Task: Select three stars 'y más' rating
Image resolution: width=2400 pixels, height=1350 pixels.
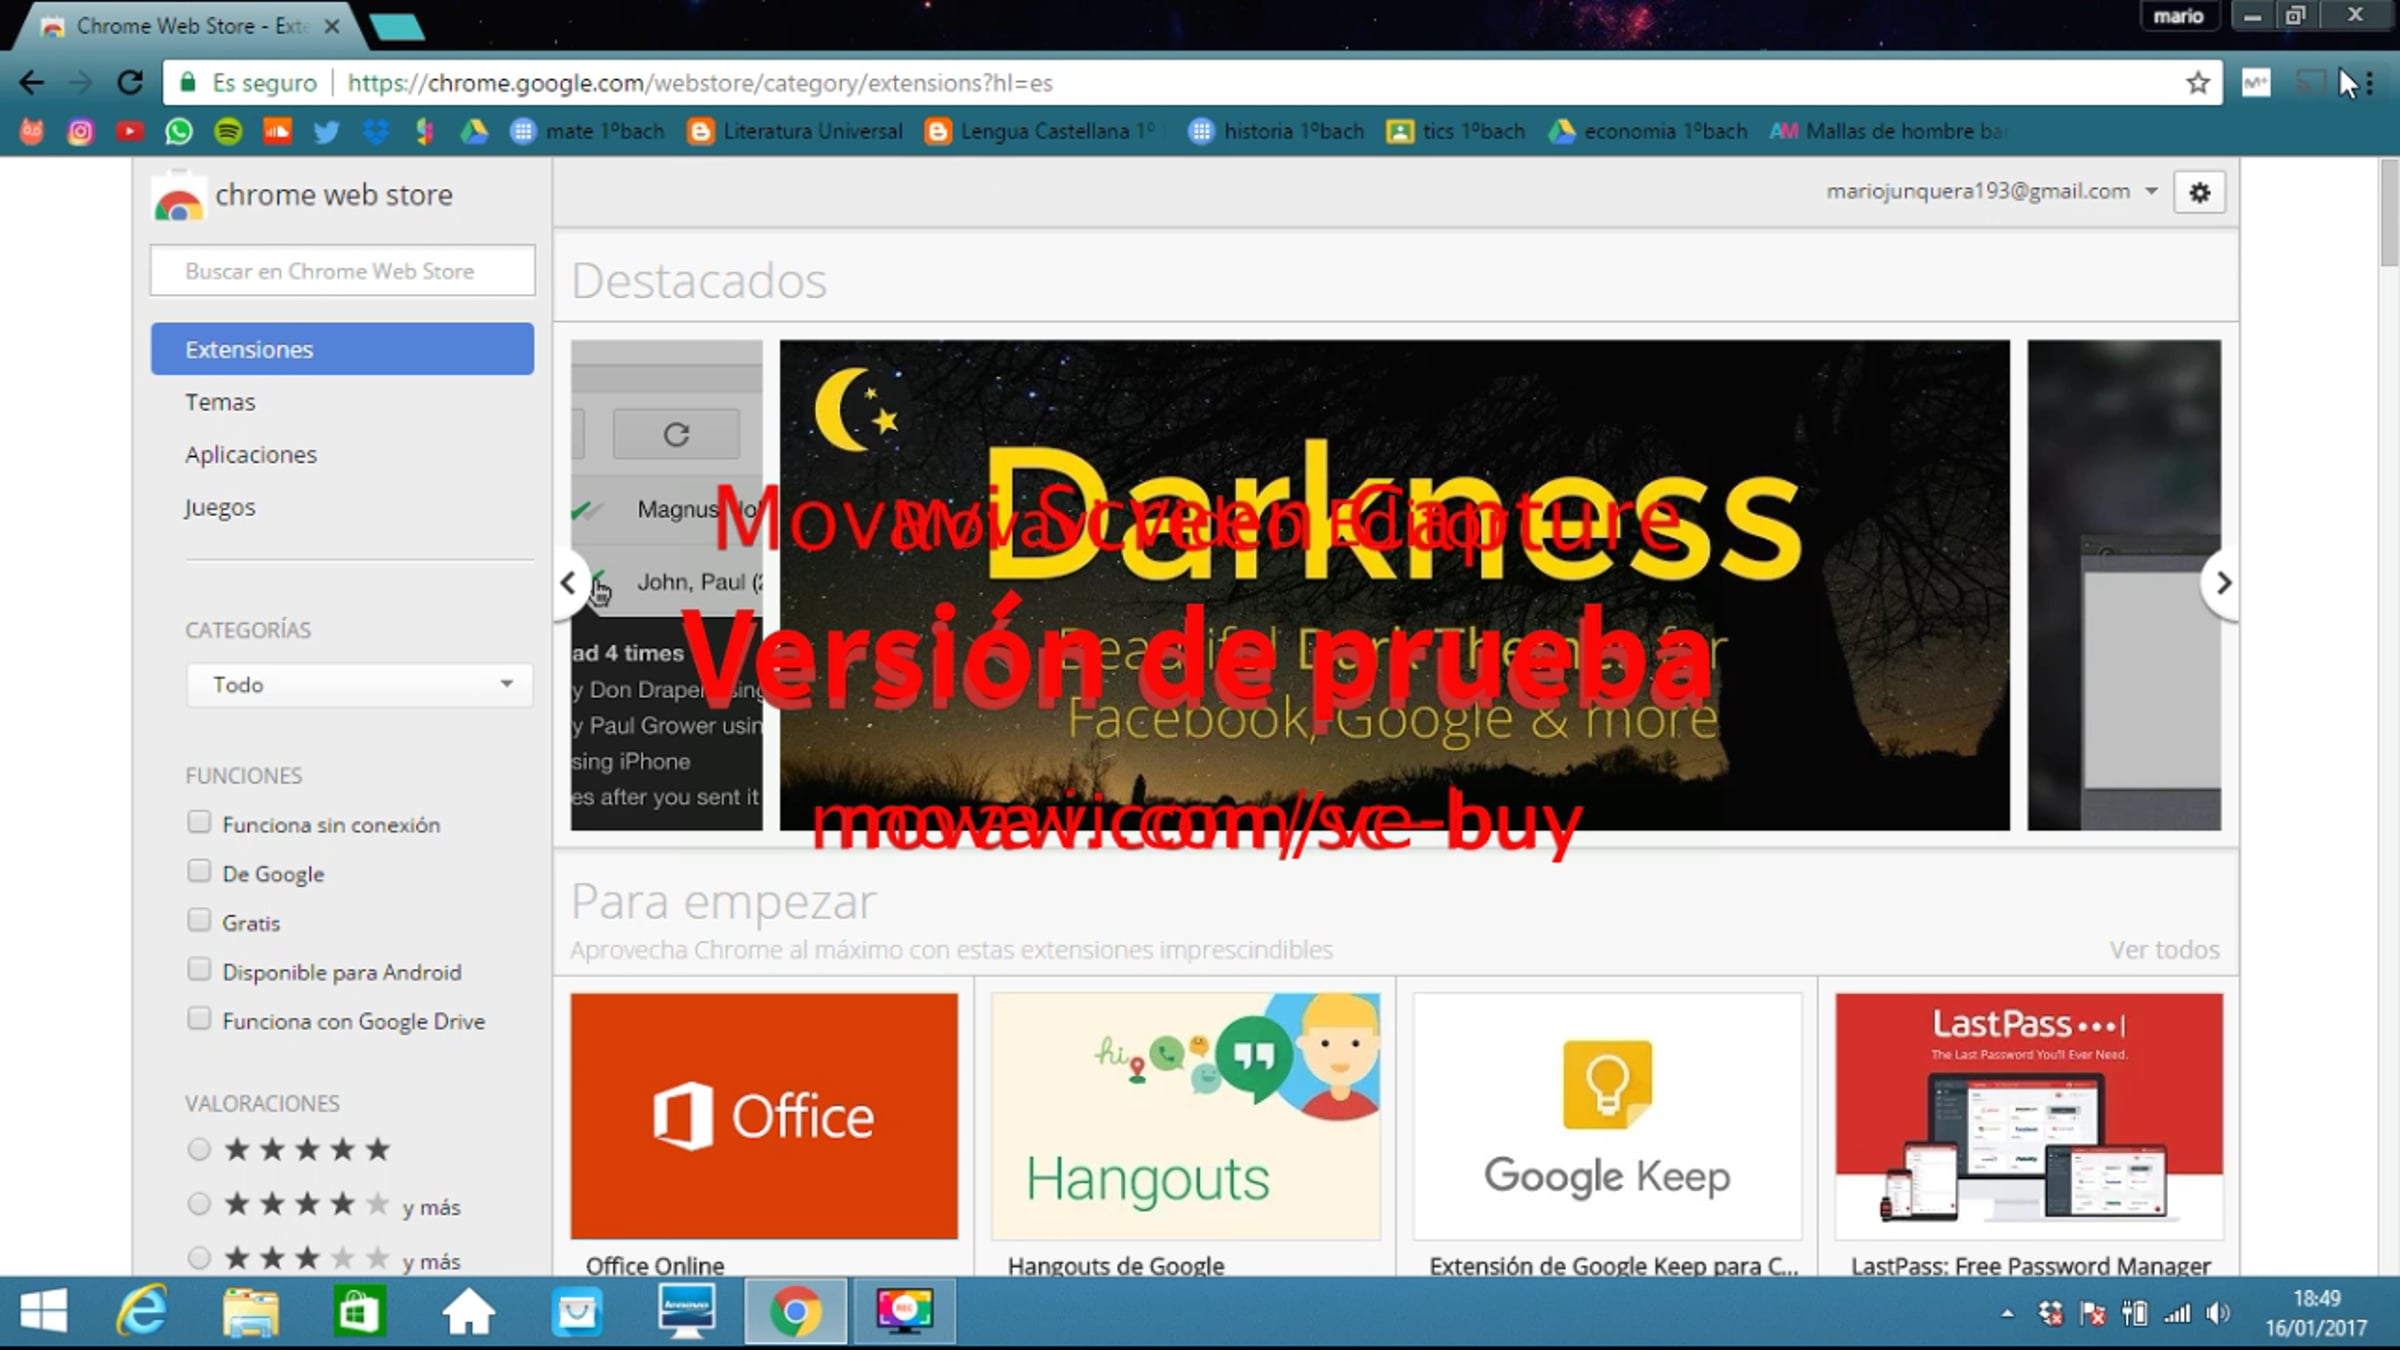Action: (x=199, y=1258)
